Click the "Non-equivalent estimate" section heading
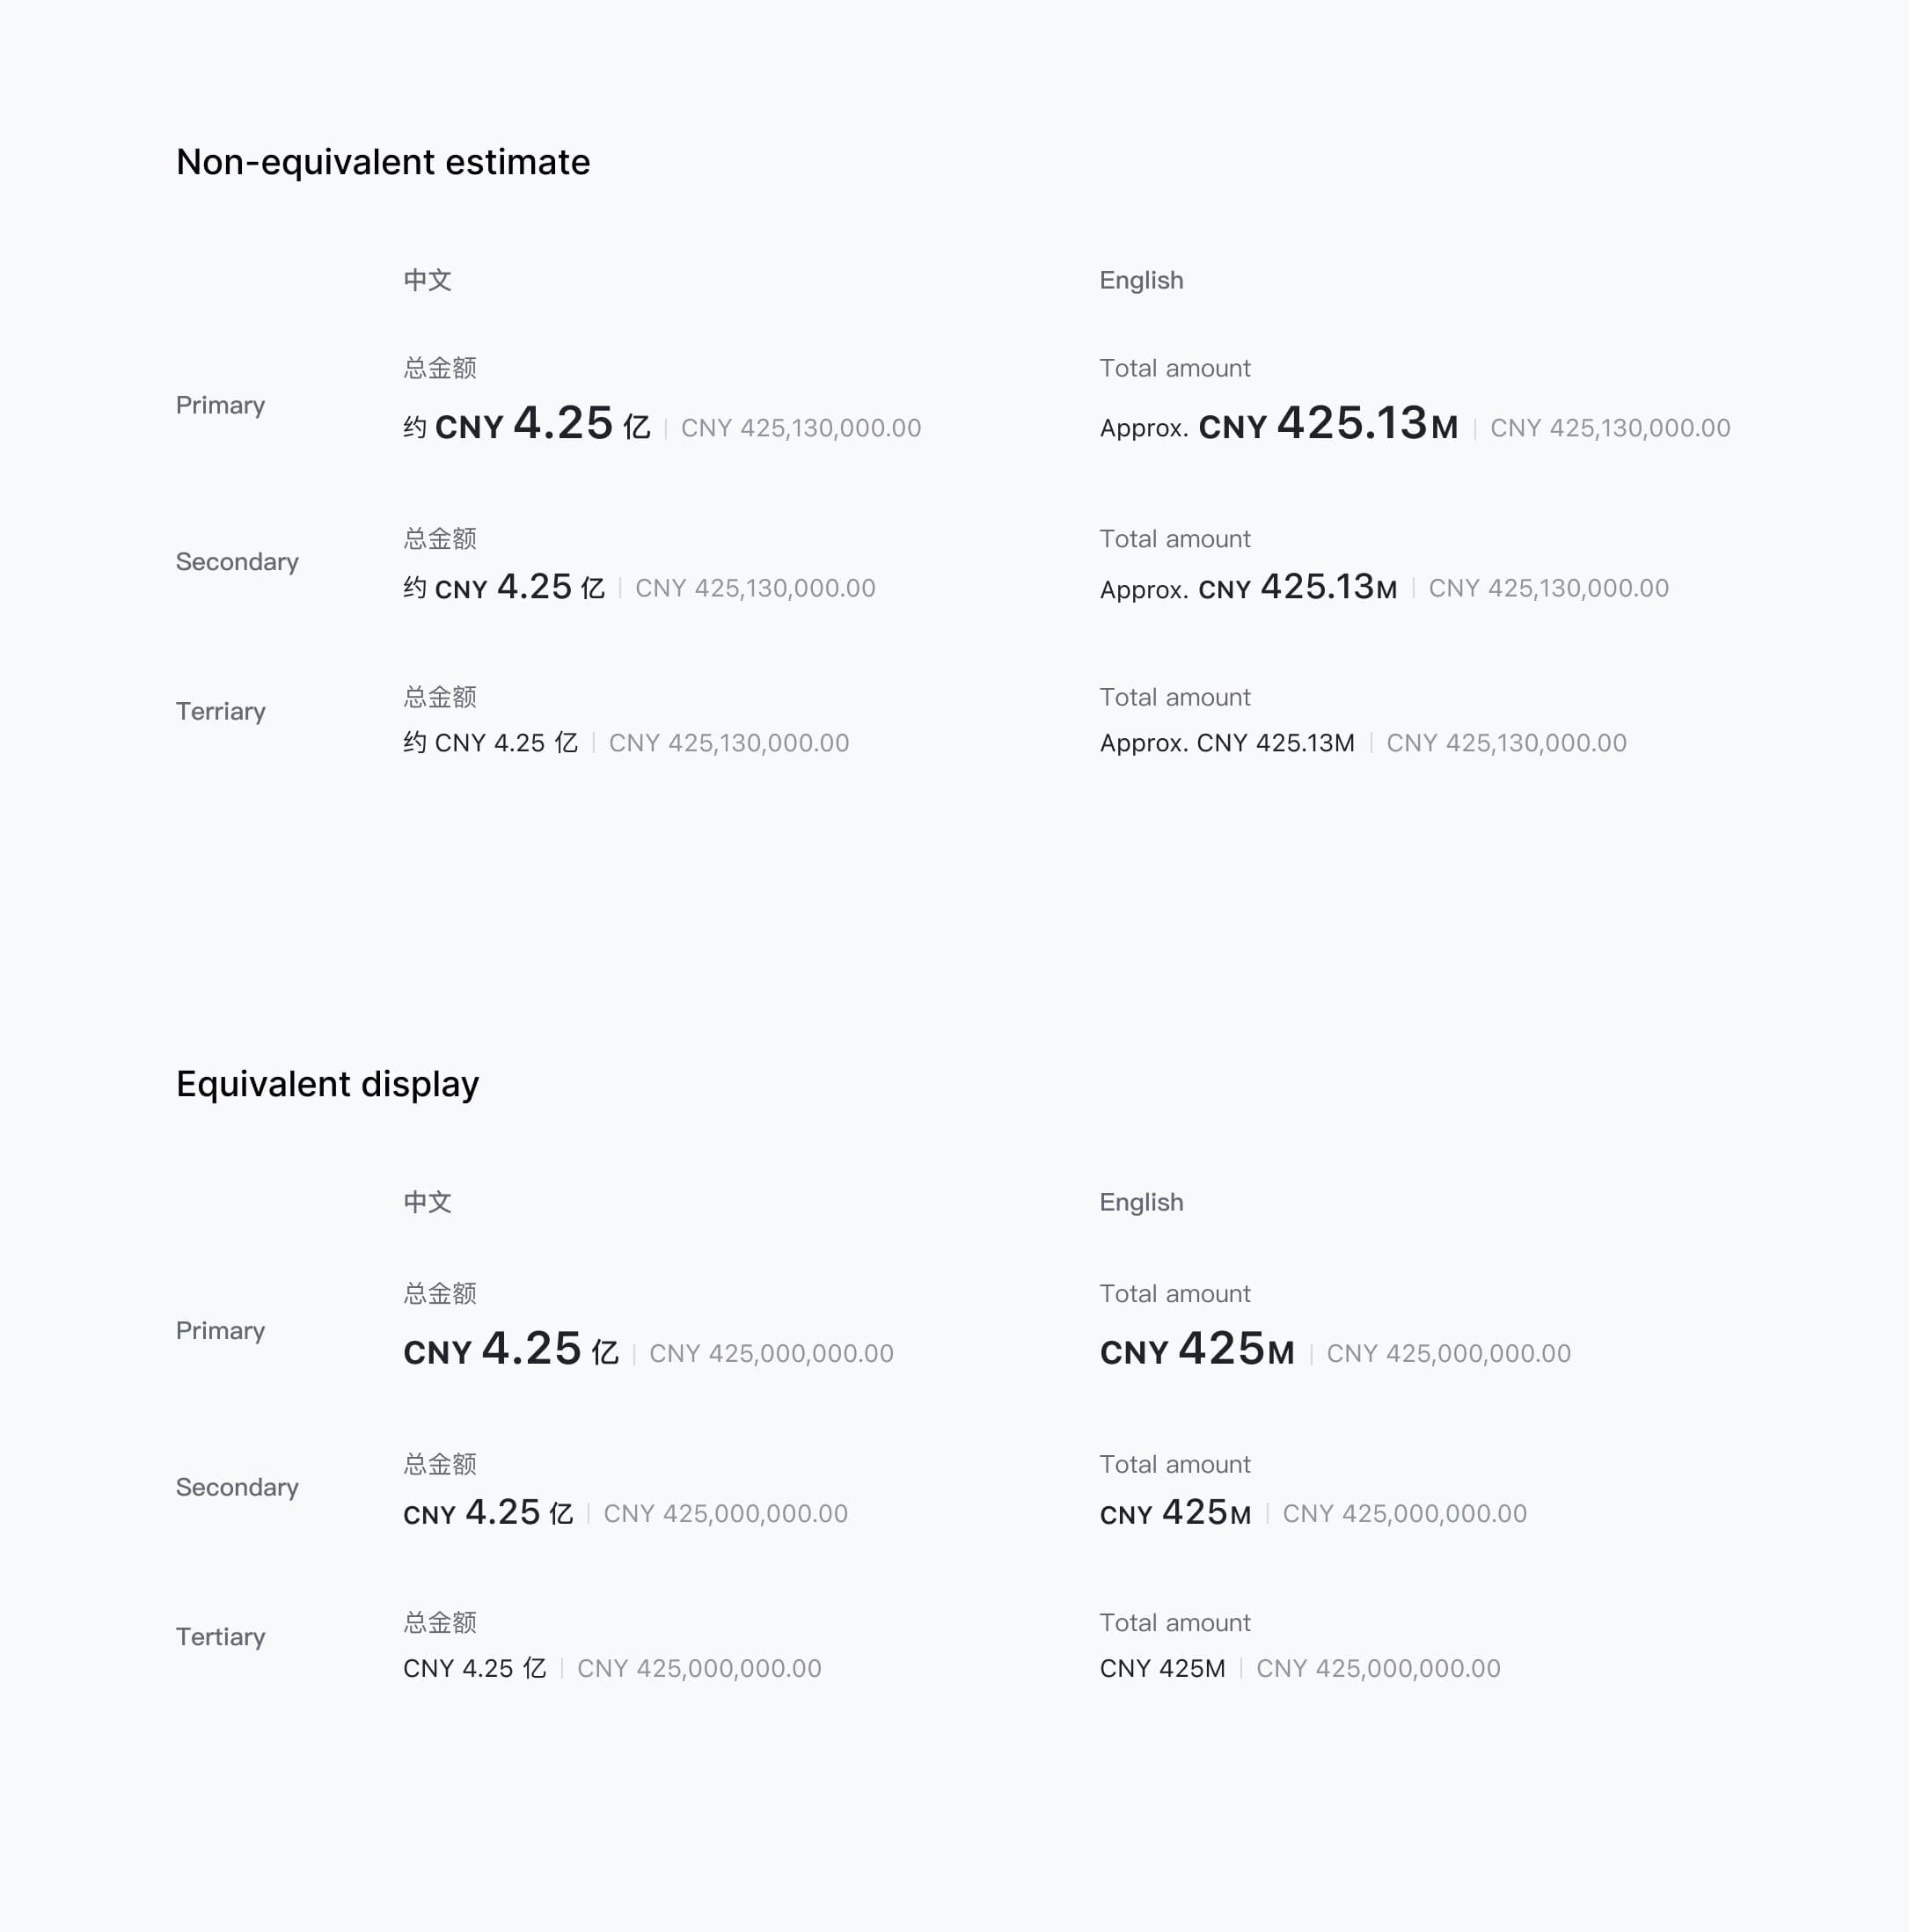 383,162
